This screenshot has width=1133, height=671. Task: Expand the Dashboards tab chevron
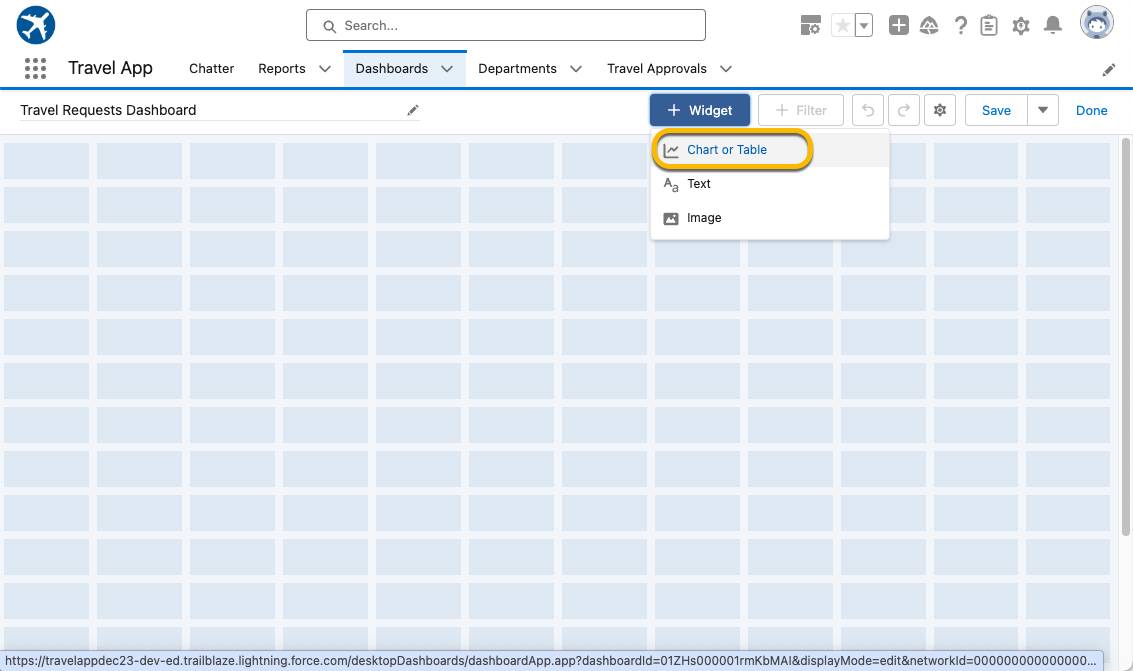[447, 69]
